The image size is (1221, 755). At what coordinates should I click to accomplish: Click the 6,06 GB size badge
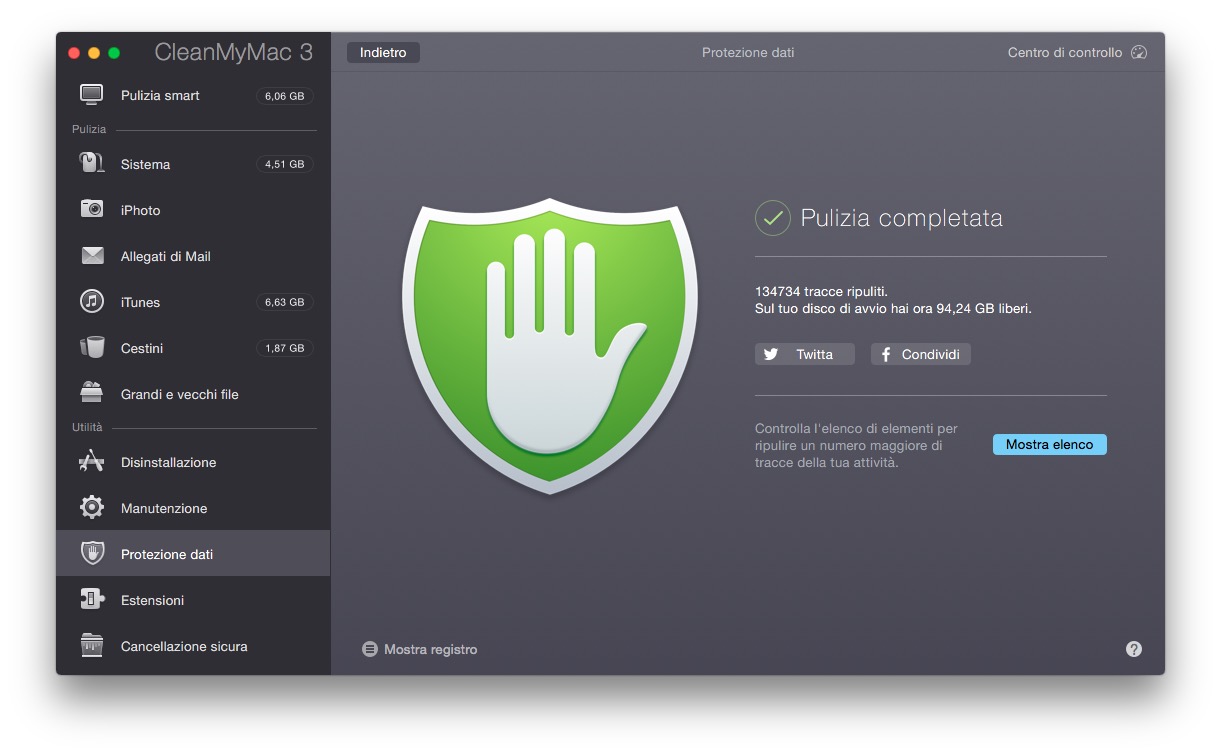[285, 96]
